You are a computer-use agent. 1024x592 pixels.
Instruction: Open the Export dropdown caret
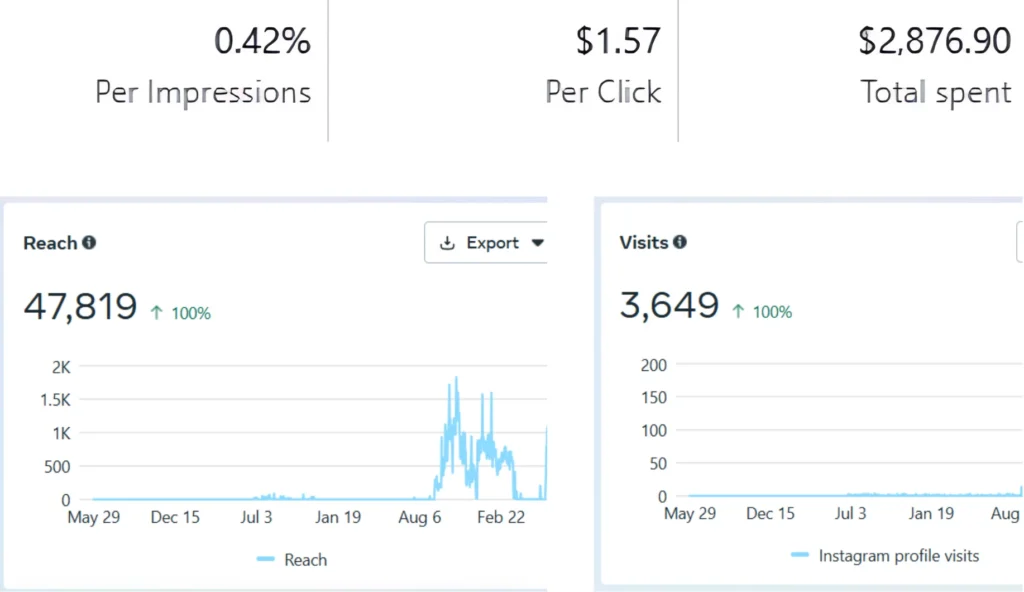click(537, 243)
